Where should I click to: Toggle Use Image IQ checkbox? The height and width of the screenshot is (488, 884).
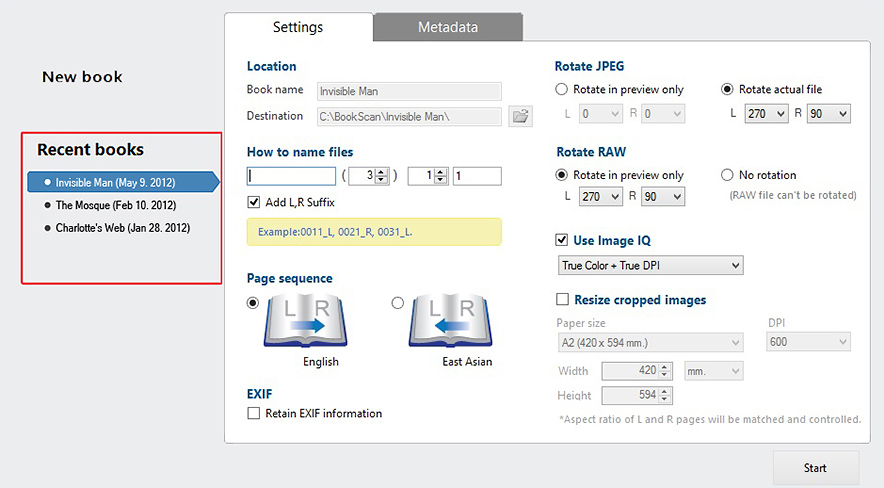click(x=562, y=240)
